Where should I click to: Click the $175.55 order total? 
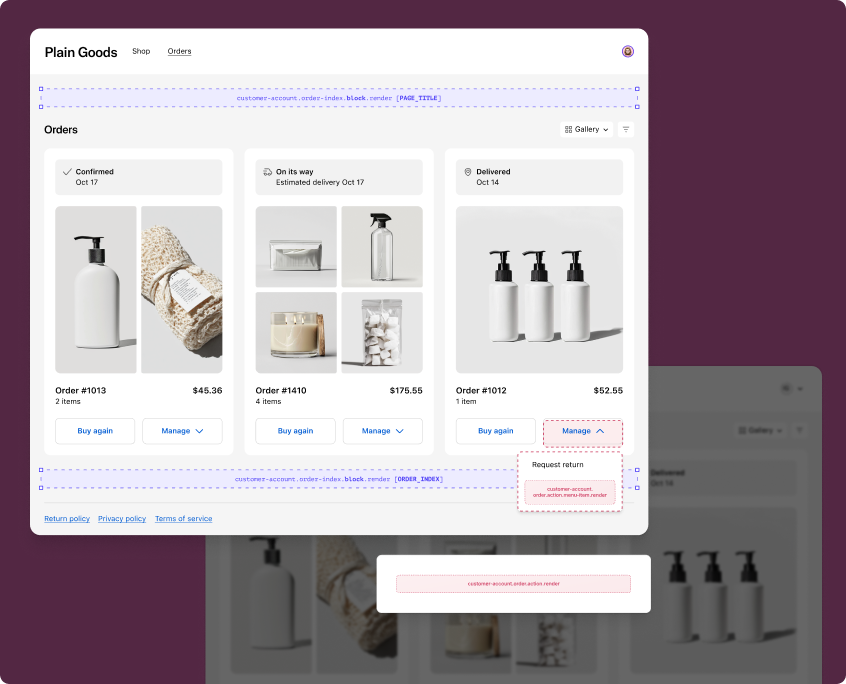[406, 391]
